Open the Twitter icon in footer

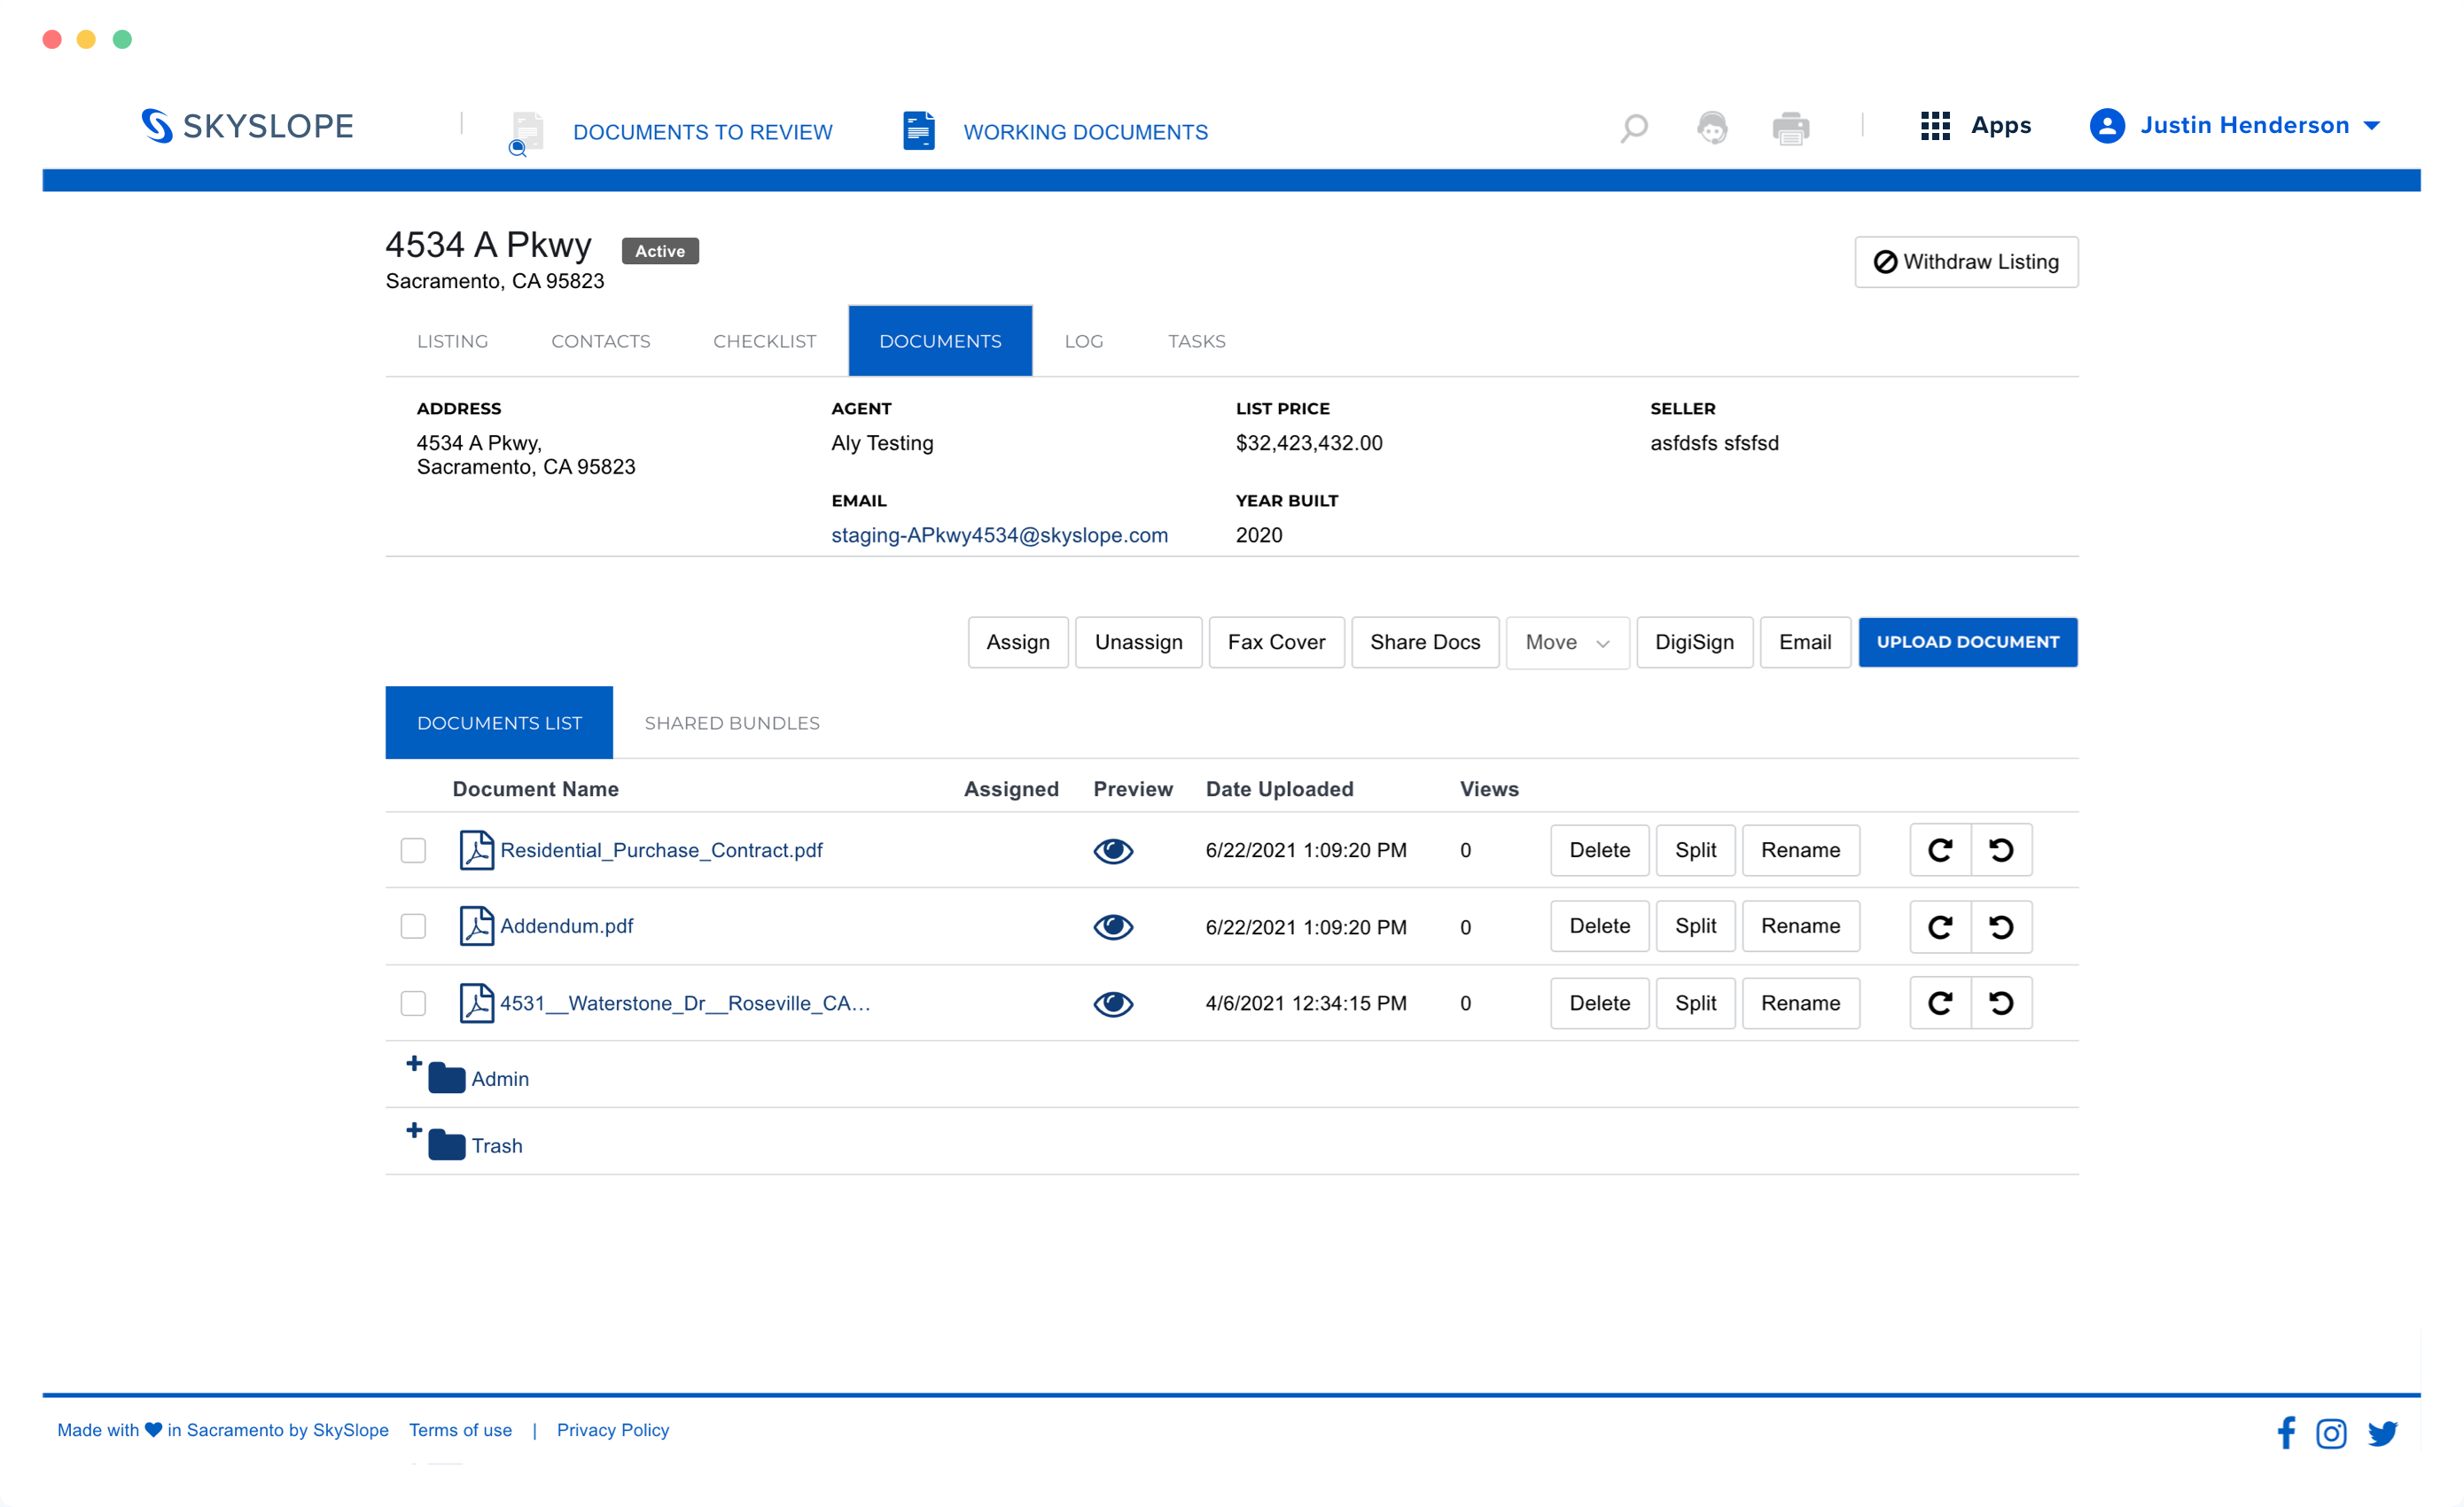[x=2382, y=1433]
